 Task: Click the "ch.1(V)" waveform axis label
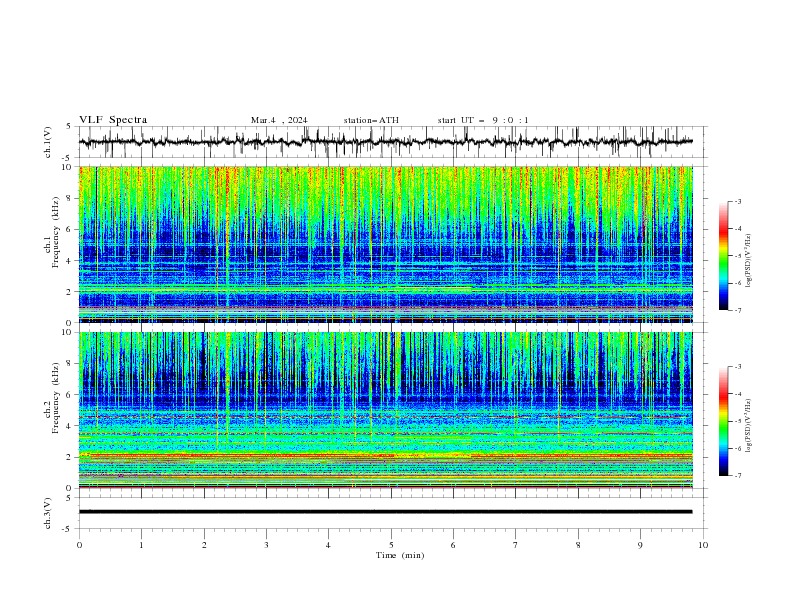[x=48, y=142]
